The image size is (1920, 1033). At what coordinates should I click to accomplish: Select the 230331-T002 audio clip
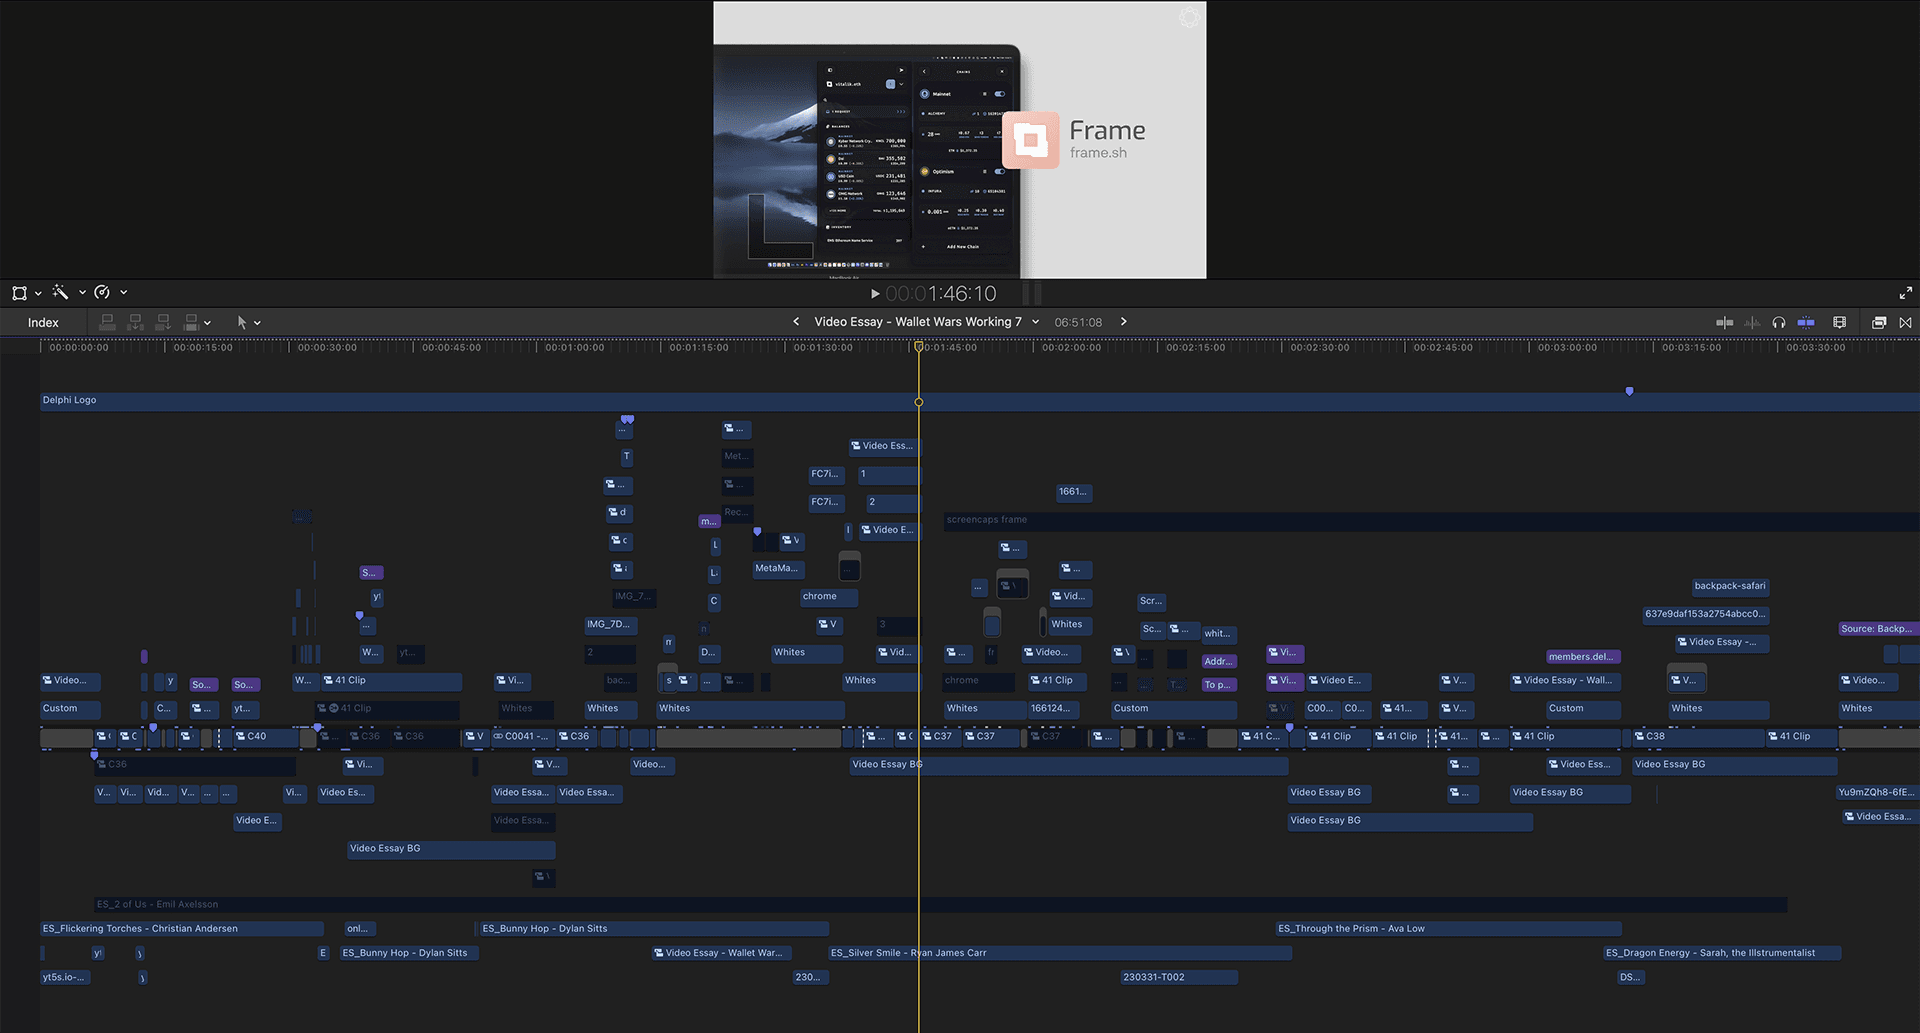point(1179,977)
